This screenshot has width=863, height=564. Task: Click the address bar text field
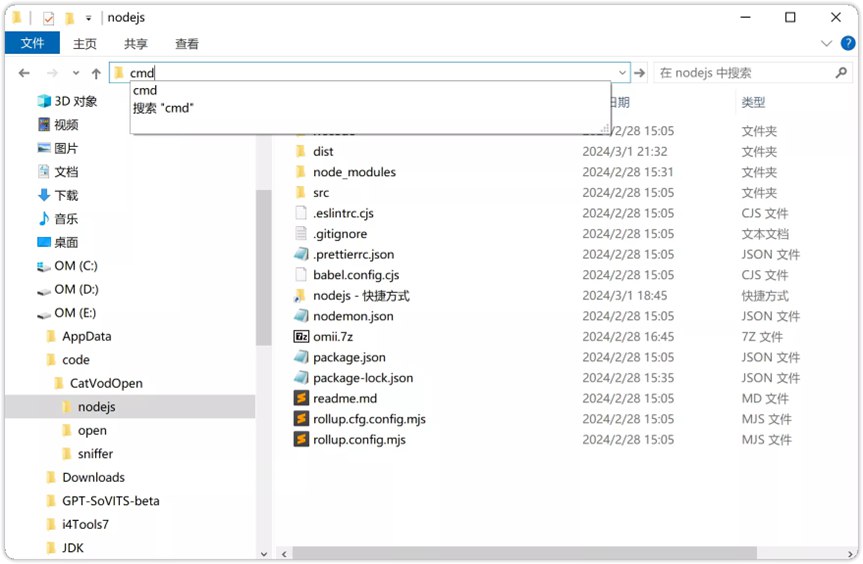(369, 73)
